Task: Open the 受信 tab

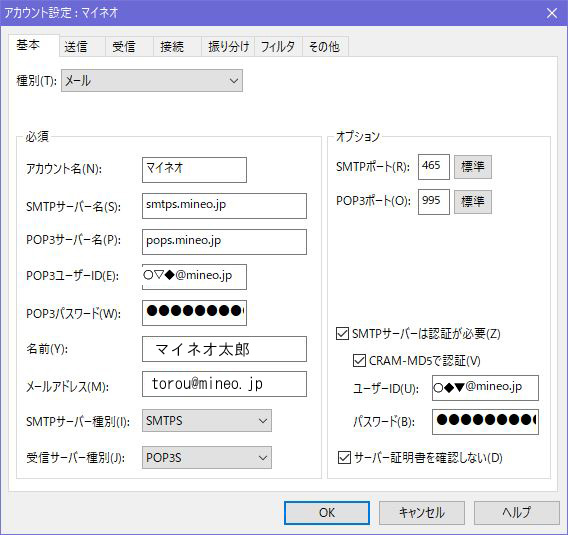Action: (x=129, y=46)
